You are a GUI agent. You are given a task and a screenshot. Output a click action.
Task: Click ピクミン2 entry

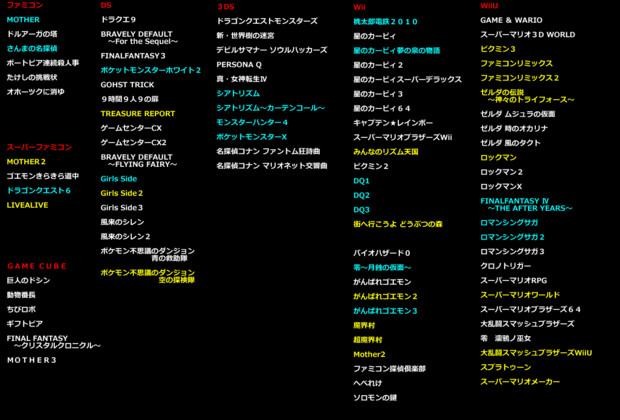(371, 166)
